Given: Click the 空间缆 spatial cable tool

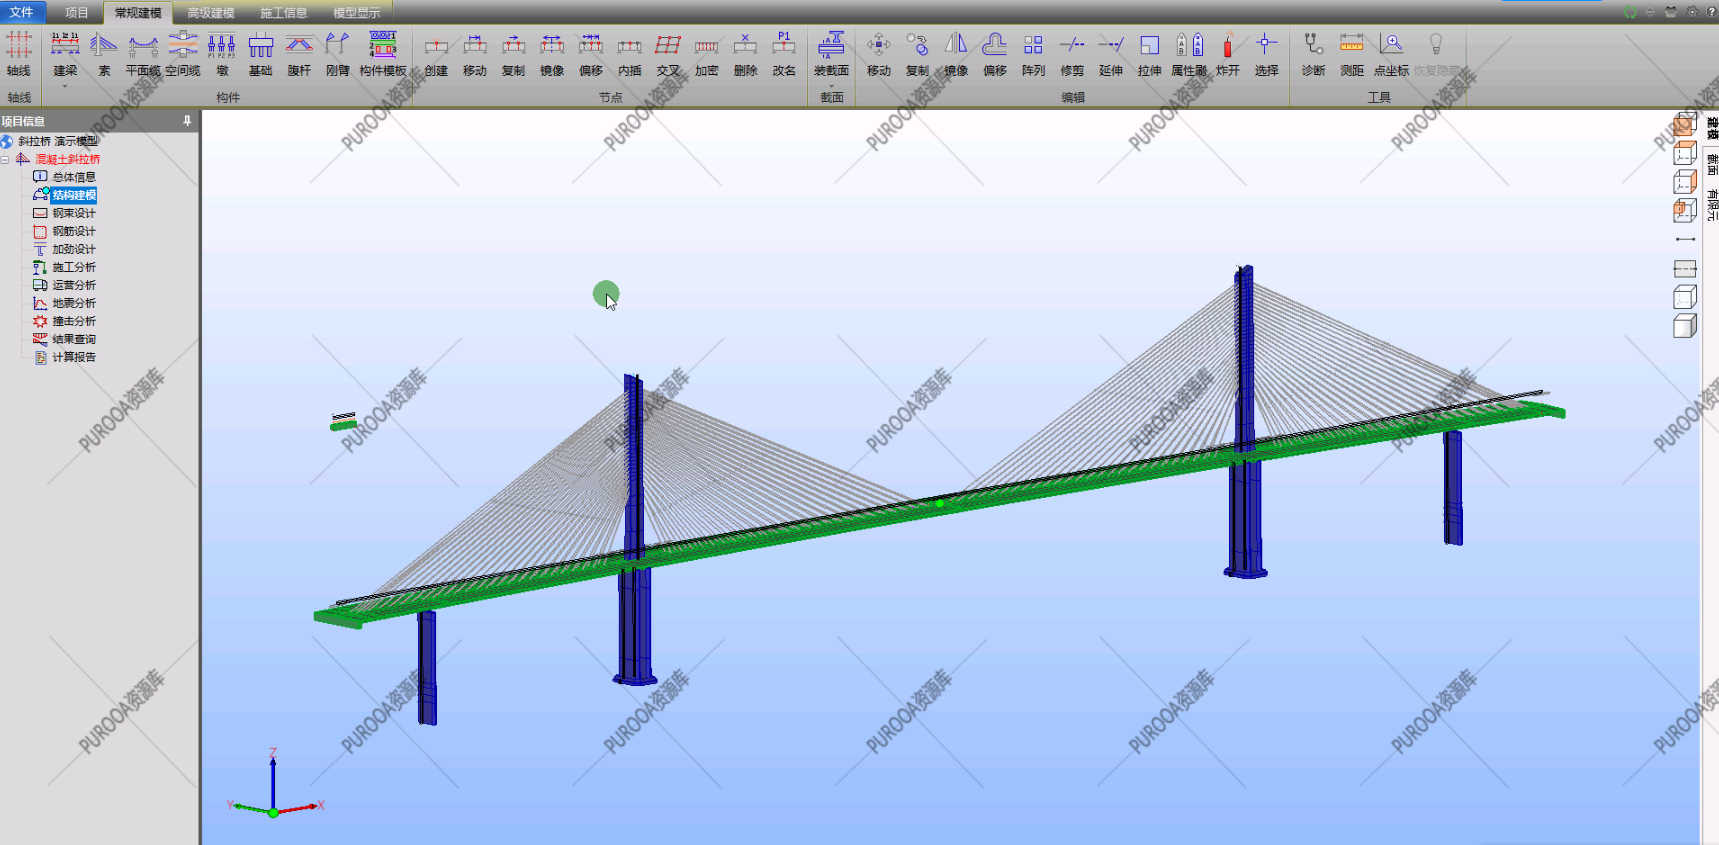Looking at the screenshot, I should [183, 53].
